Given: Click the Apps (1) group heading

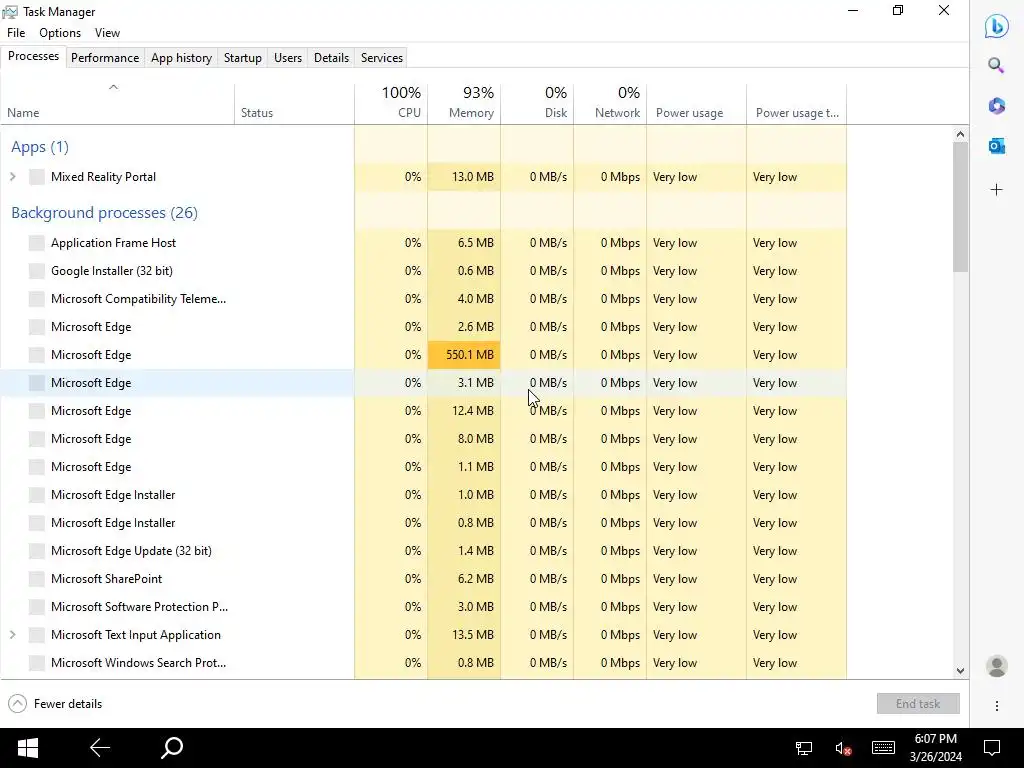Looking at the screenshot, I should (40, 147).
